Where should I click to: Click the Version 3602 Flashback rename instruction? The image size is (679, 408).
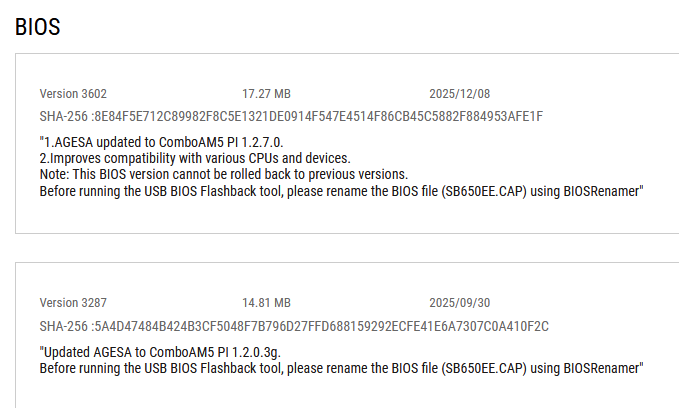point(340,189)
